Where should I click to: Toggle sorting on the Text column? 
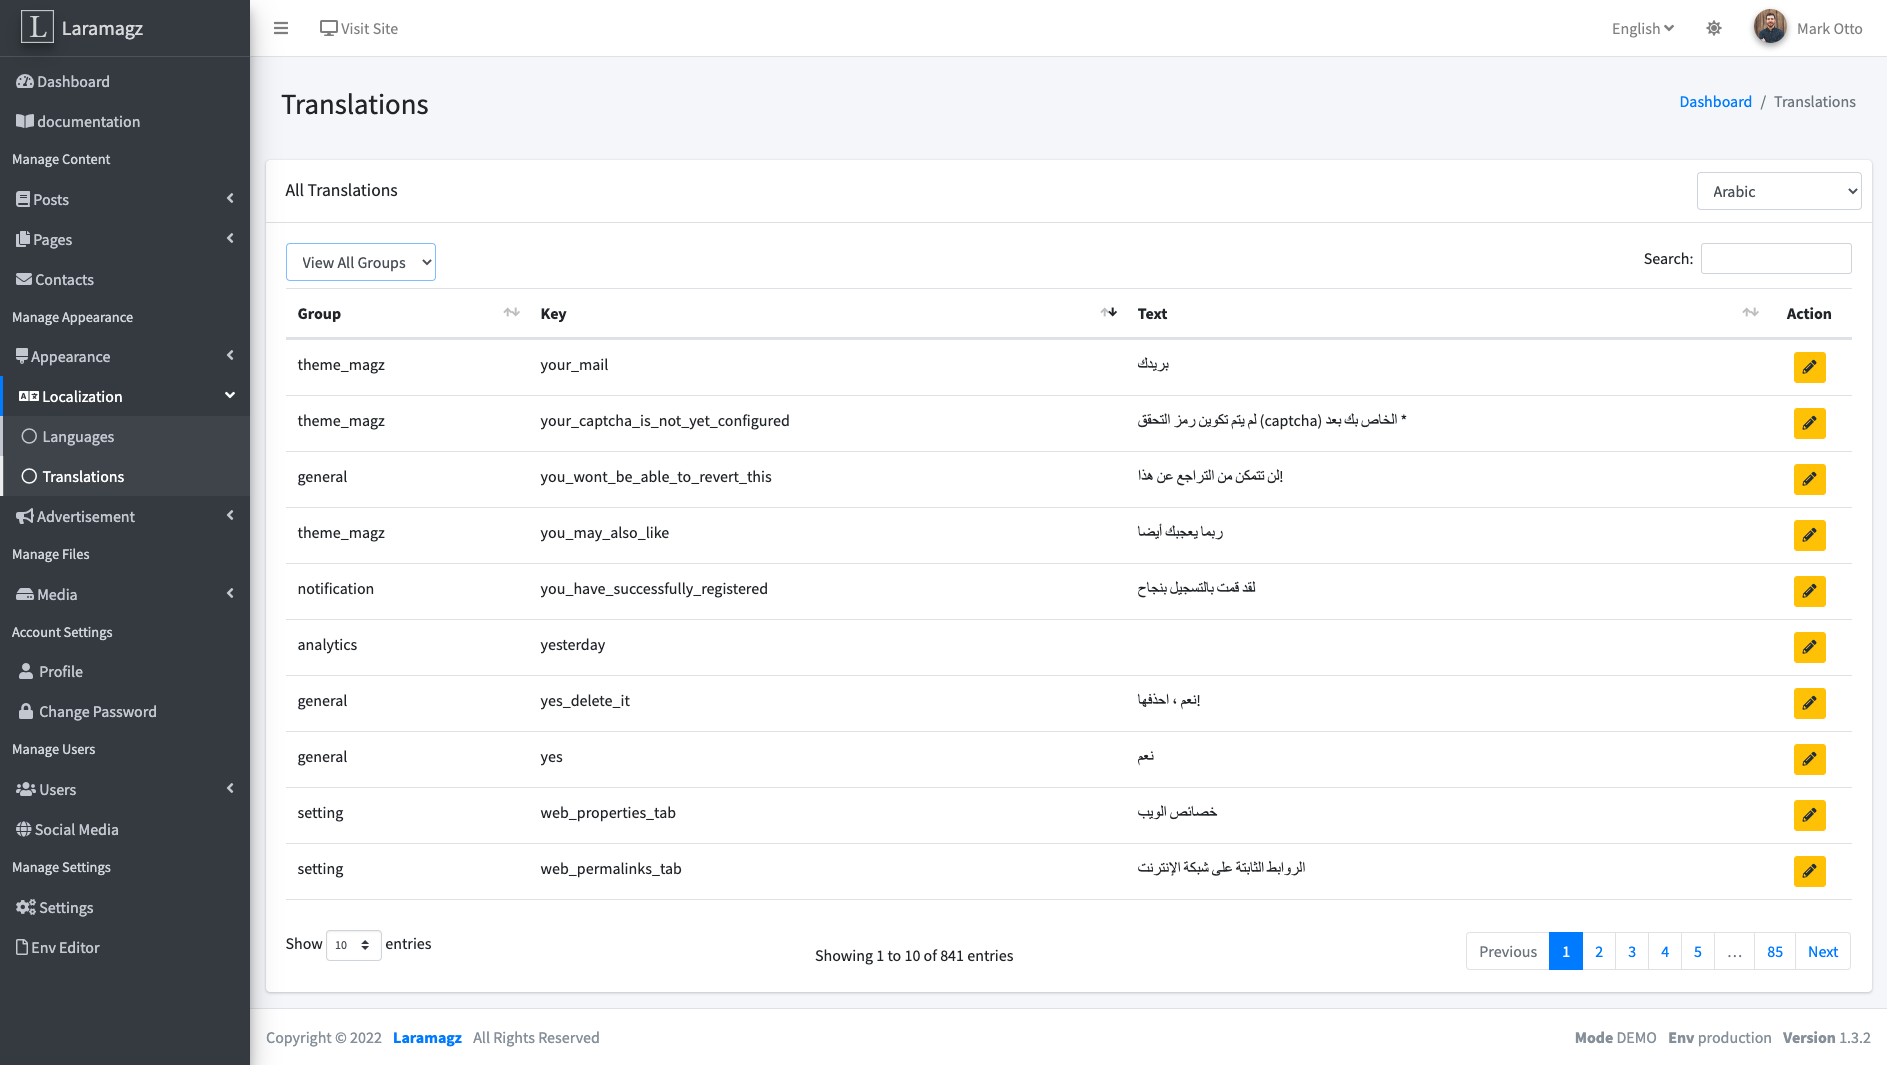1750,312
